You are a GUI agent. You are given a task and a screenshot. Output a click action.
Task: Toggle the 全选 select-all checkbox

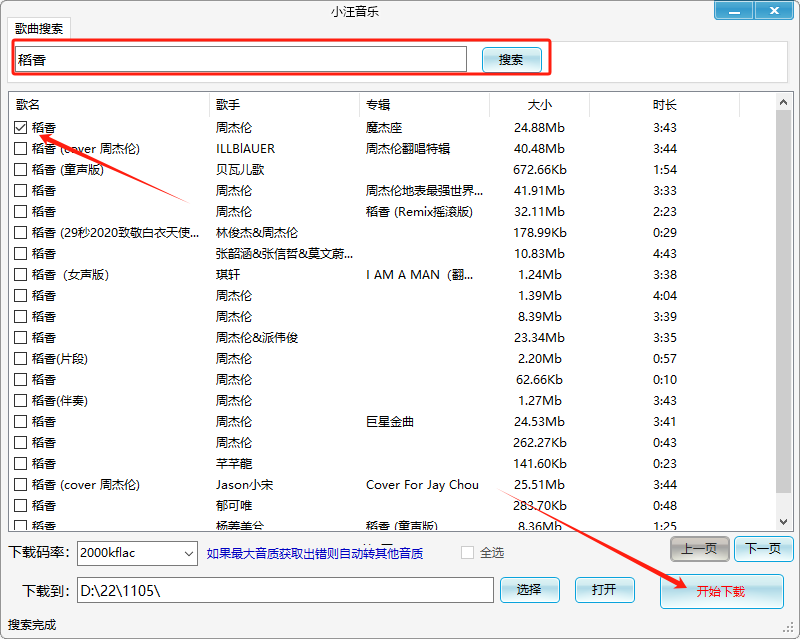(467, 553)
